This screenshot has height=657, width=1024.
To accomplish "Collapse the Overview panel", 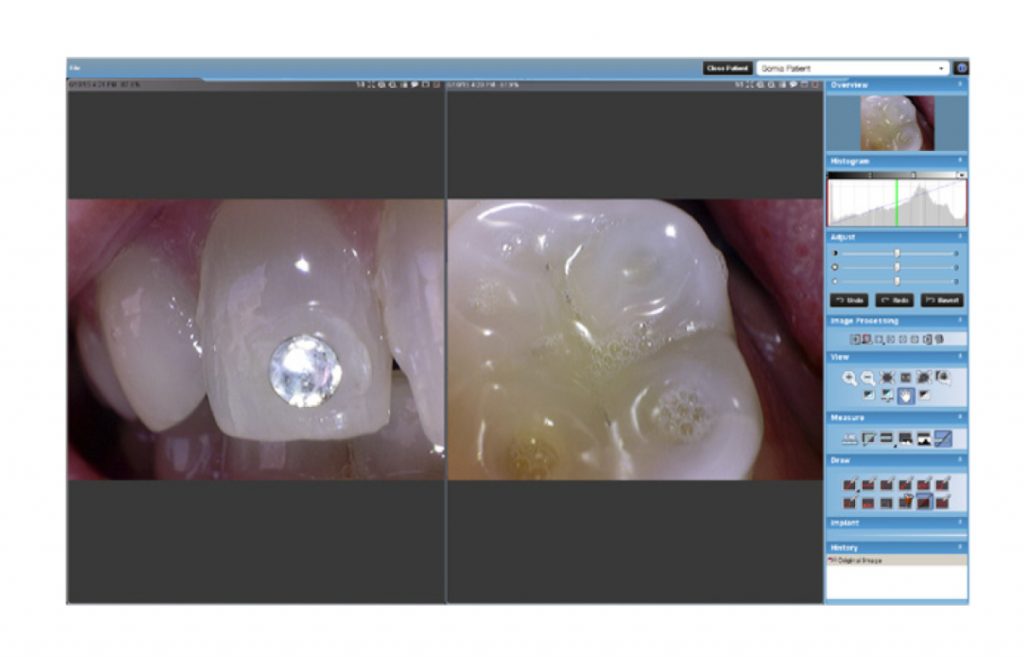I will pos(961,85).
